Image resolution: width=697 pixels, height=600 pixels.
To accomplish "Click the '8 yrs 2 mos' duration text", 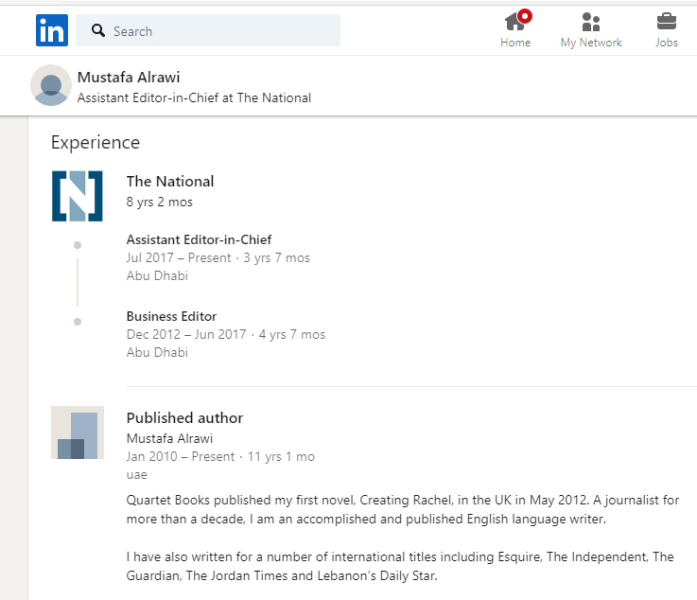I will pos(160,202).
